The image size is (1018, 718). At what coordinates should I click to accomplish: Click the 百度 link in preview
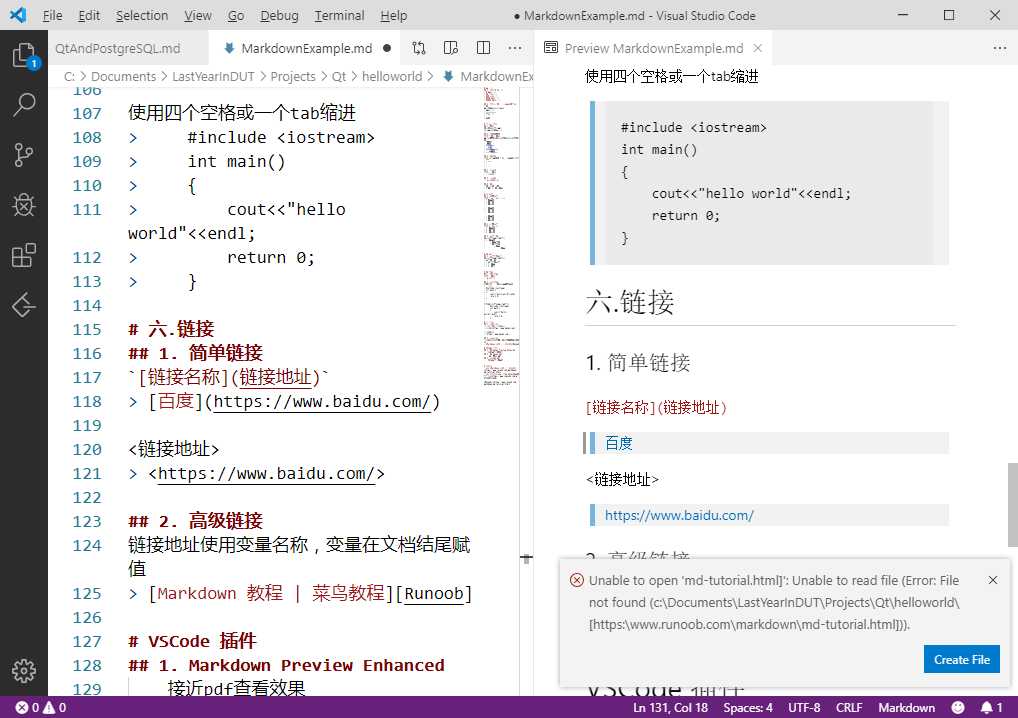pos(619,443)
